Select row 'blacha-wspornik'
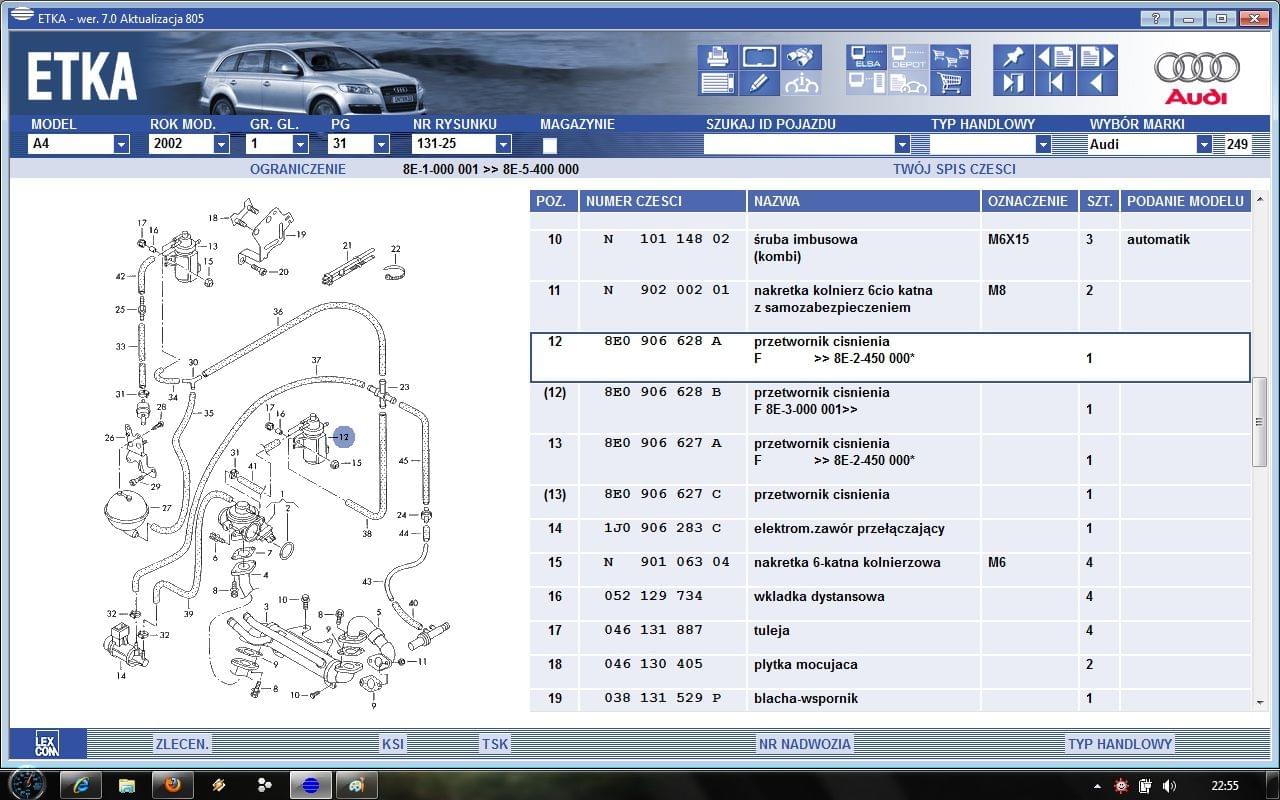 (x=890, y=698)
